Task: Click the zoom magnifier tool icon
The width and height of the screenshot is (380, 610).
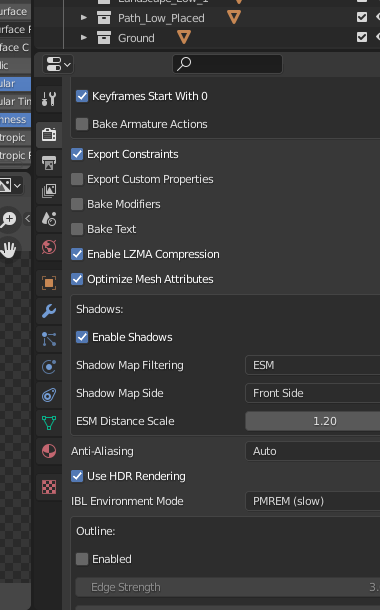Action: point(8,219)
